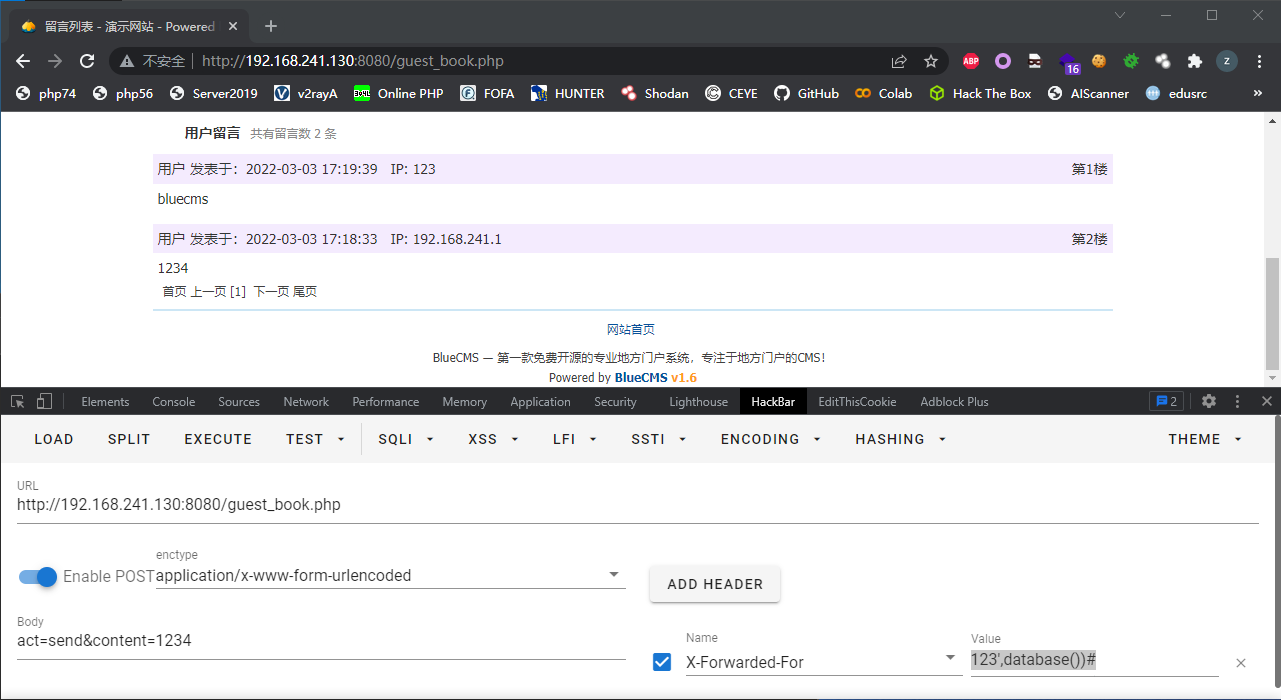
Task: Uncheck the X-Forwarded-For header checkbox
Action: pos(662,662)
